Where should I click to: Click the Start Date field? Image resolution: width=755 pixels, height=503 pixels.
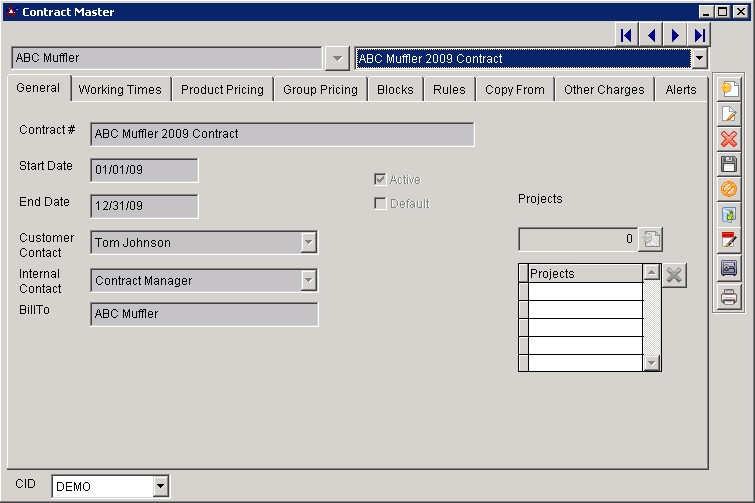point(144,171)
